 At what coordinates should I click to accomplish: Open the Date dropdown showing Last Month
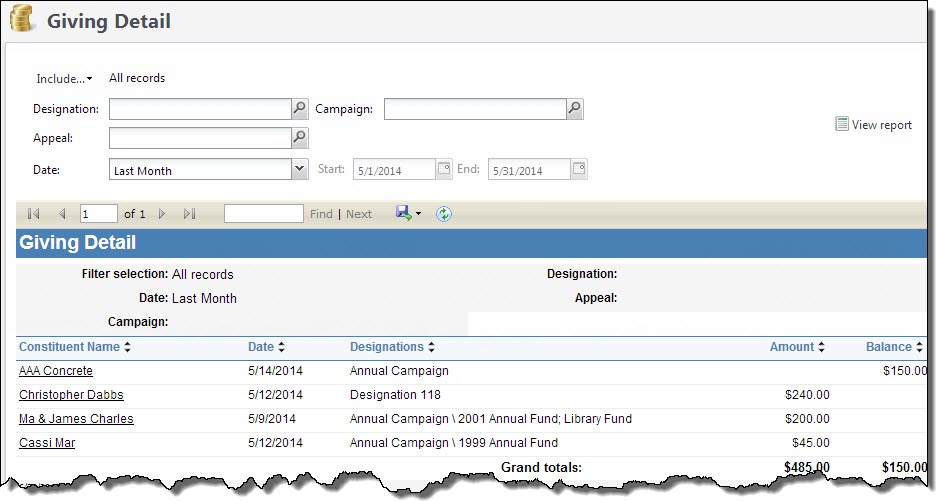pyautogui.click(x=299, y=170)
